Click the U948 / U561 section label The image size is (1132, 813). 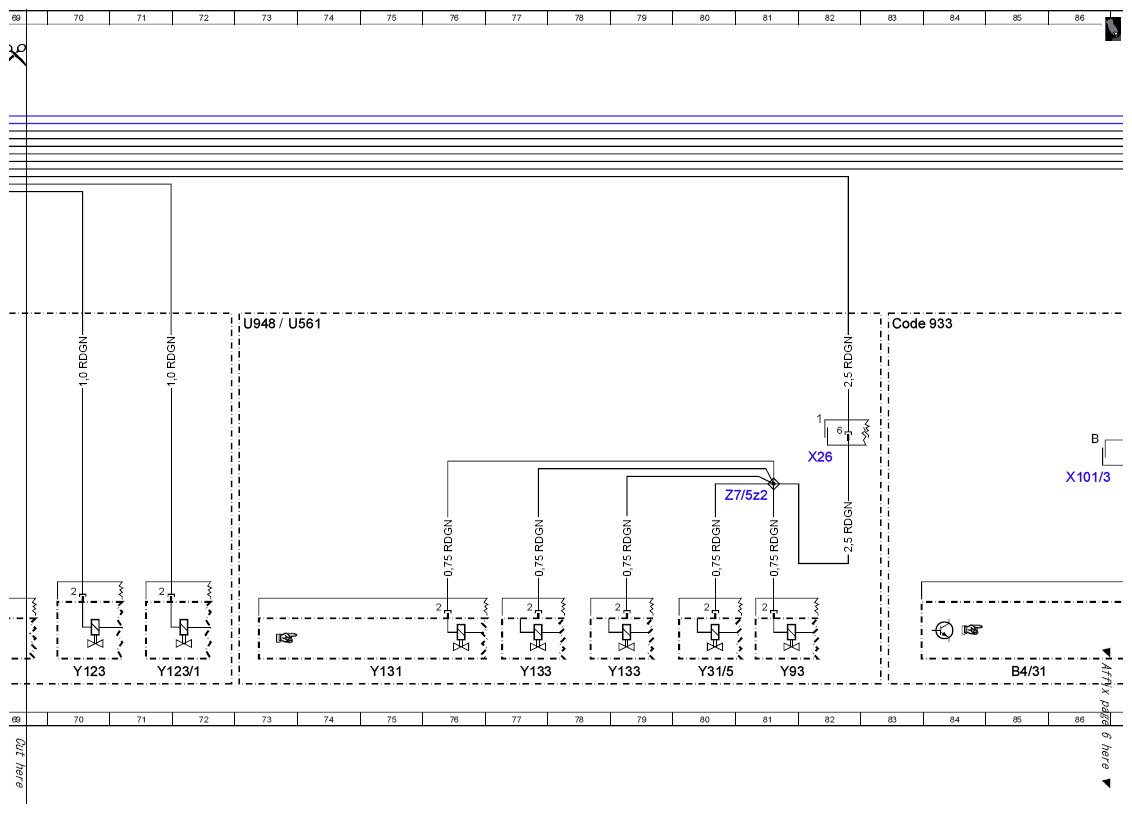pyautogui.click(x=282, y=323)
